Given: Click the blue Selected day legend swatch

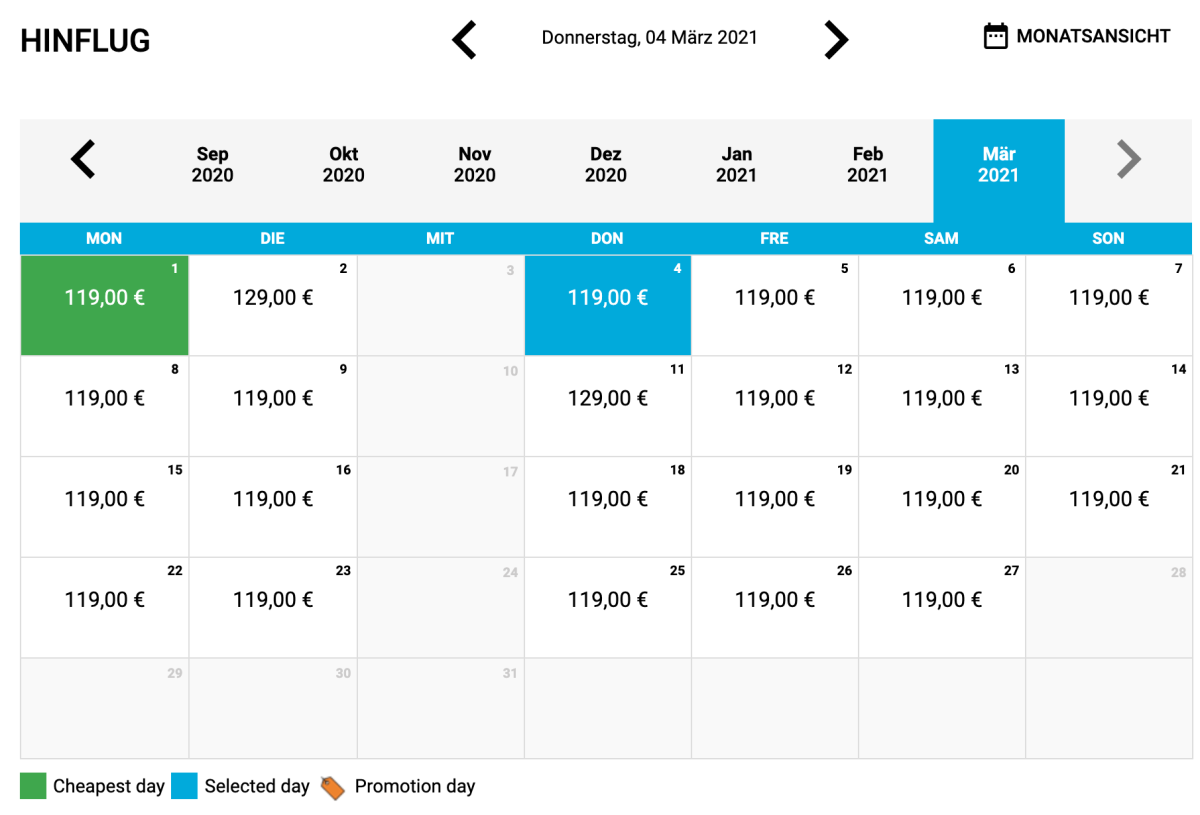Looking at the screenshot, I should [x=184, y=786].
